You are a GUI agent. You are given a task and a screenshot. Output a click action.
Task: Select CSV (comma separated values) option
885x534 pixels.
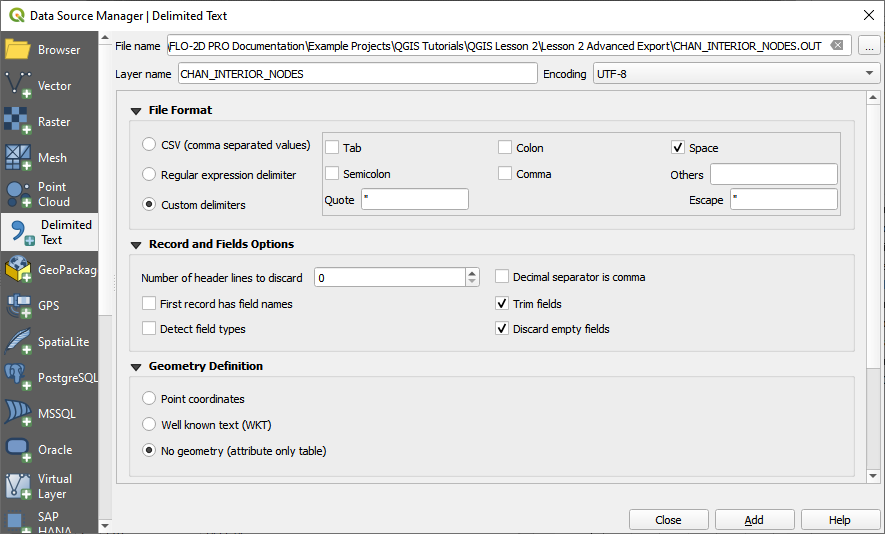pos(150,145)
